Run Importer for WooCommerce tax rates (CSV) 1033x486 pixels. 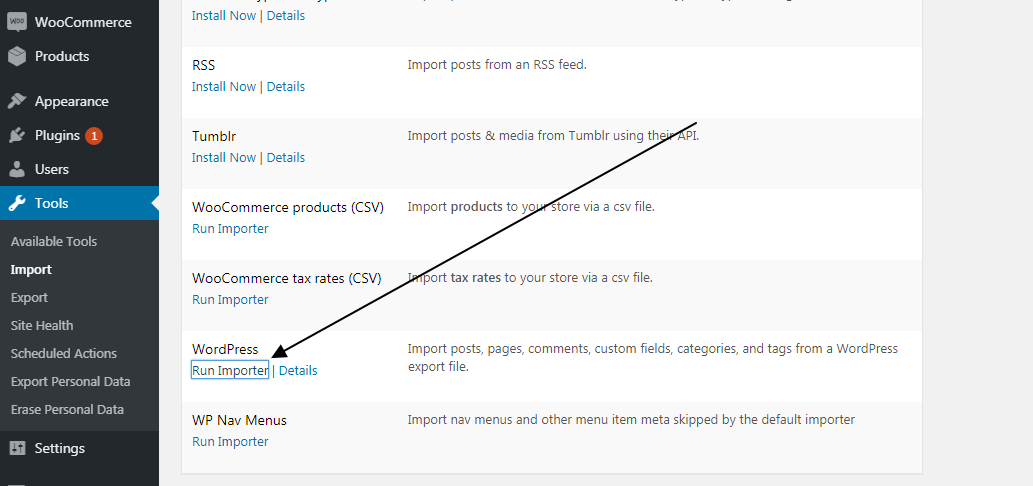[x=230, y=300]
